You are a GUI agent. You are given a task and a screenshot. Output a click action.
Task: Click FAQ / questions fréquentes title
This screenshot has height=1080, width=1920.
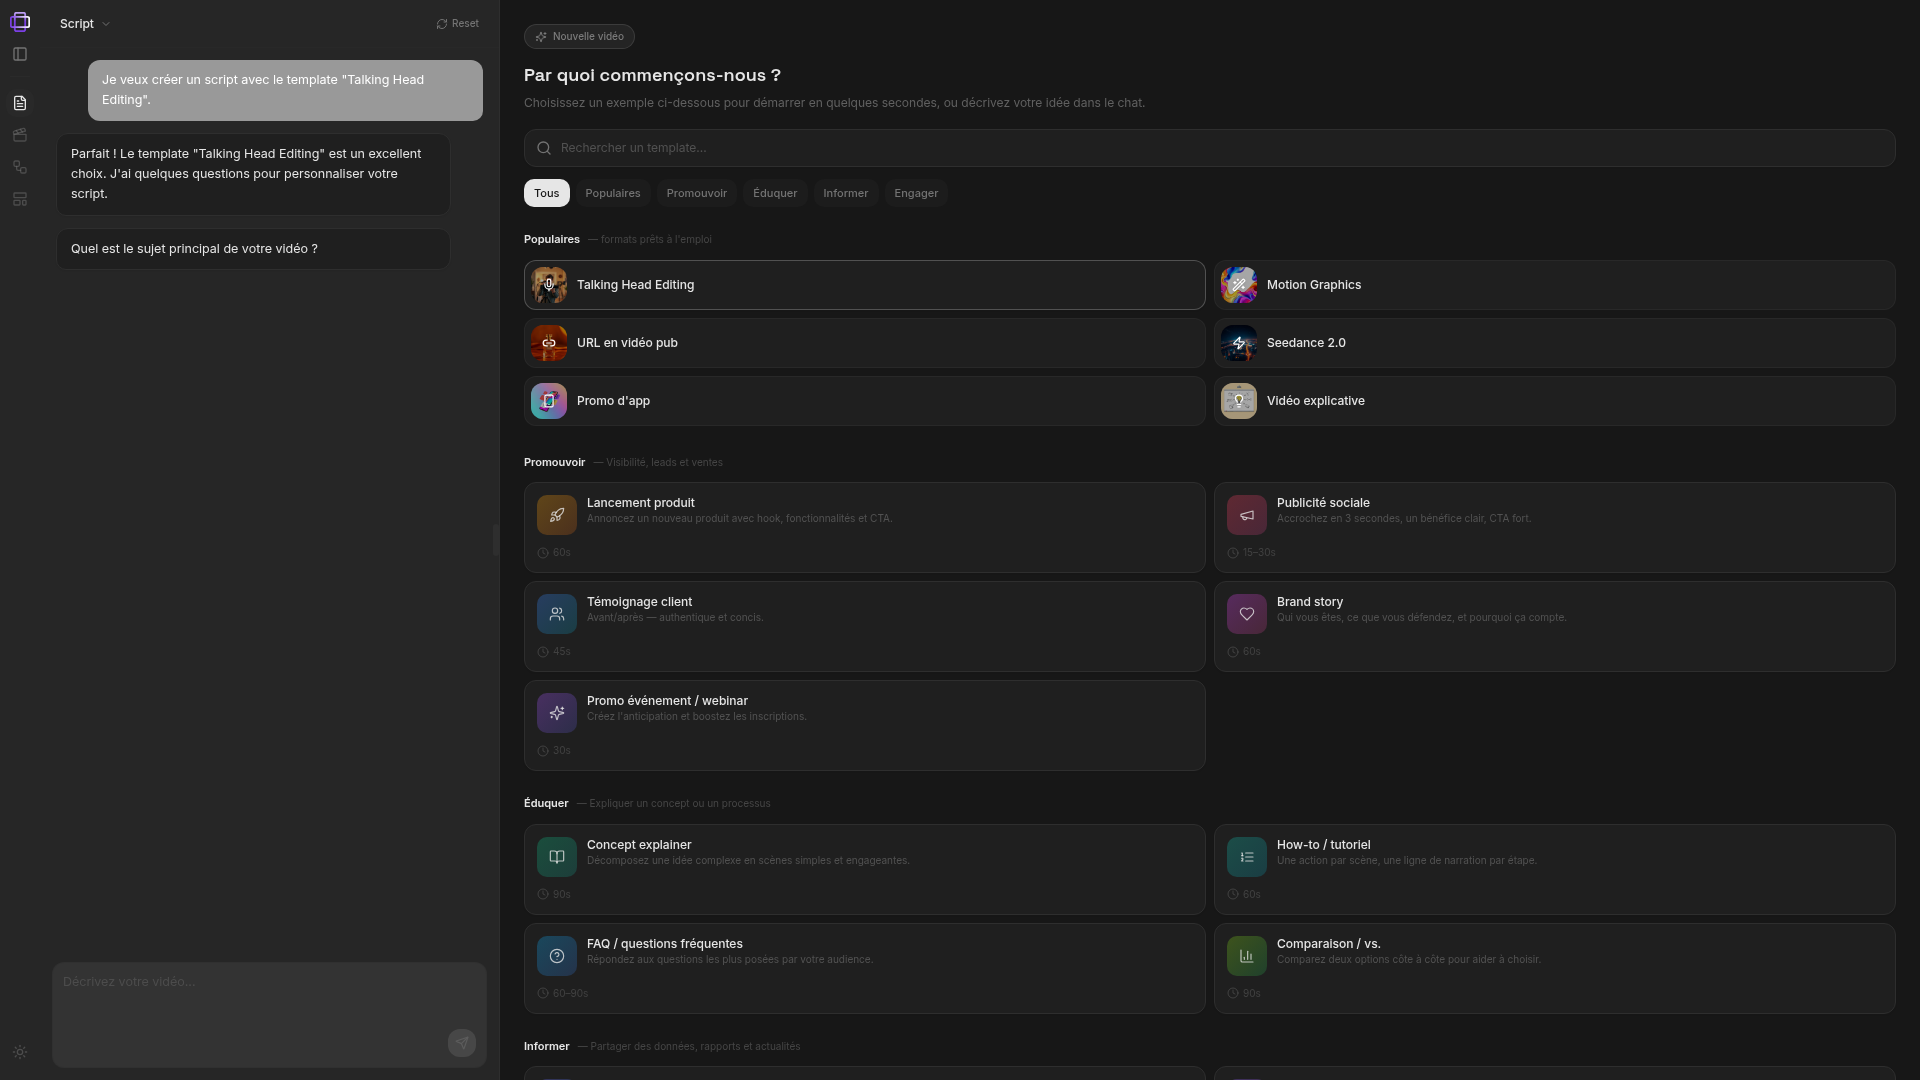(x=665, y=944)
